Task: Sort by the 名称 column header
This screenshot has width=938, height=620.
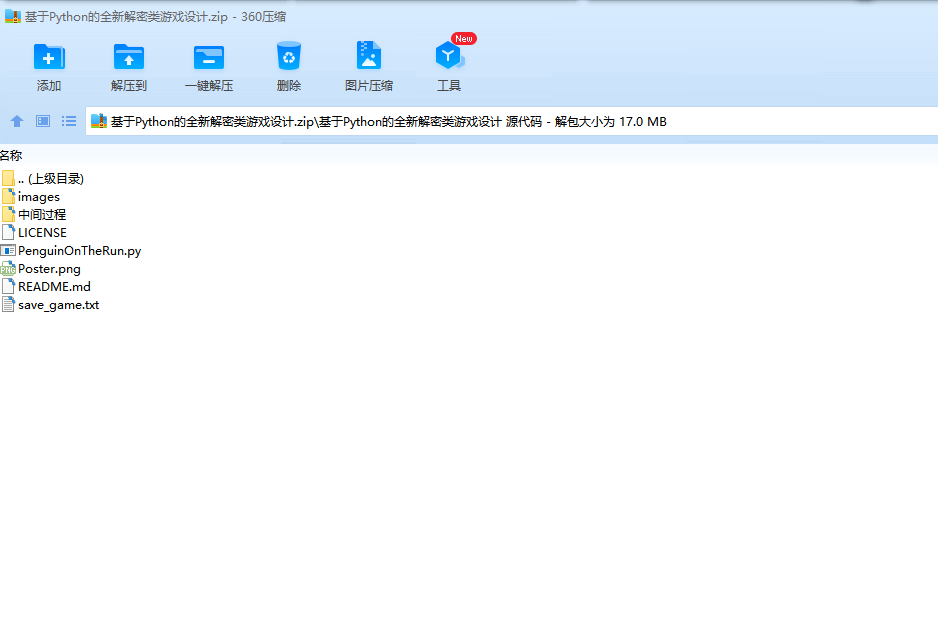Action: coord(11,156)
